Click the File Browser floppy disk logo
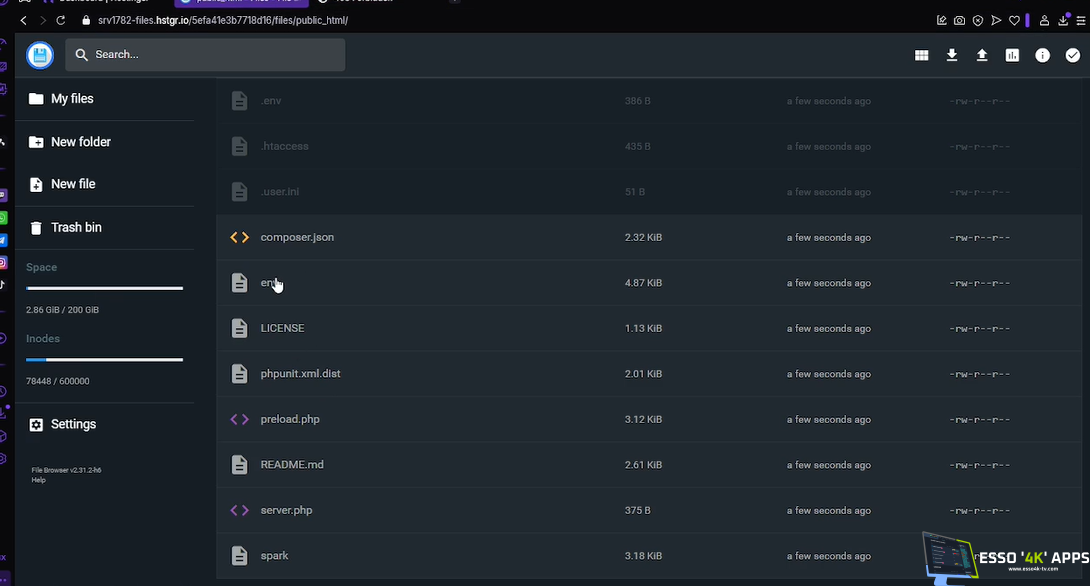The image size is (1090, 586). tap(40, 55)
